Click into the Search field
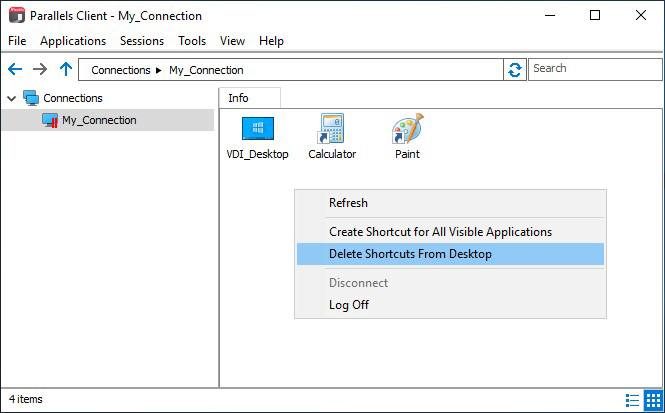 (595, 69)
